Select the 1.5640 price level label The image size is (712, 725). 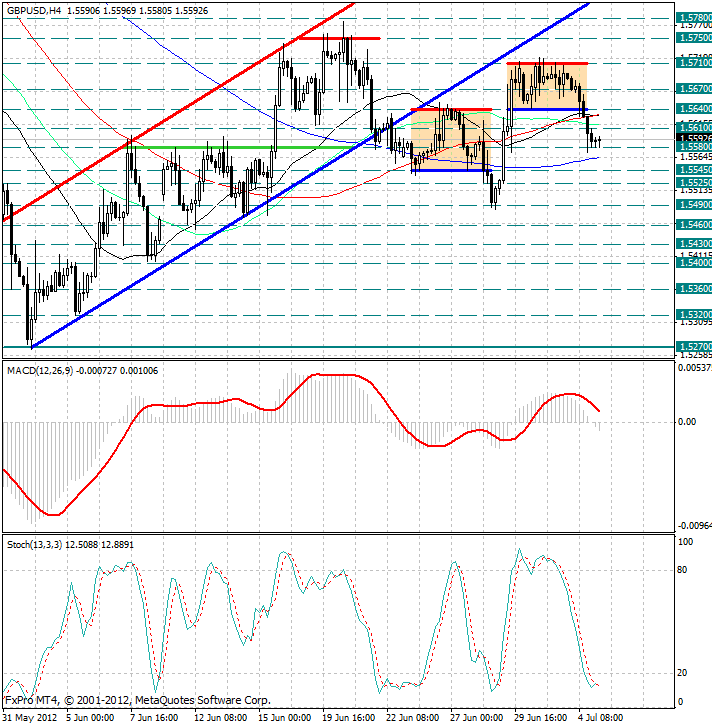pyautogui.click(x=694, y=109)
